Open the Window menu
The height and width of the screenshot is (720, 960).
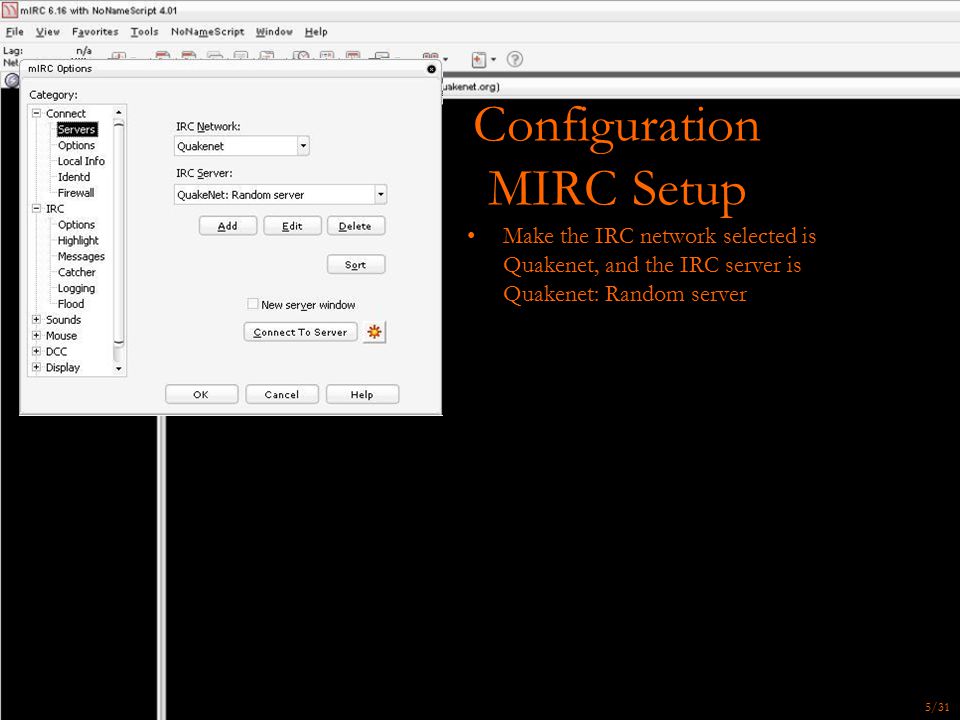(x=274, y=32)
